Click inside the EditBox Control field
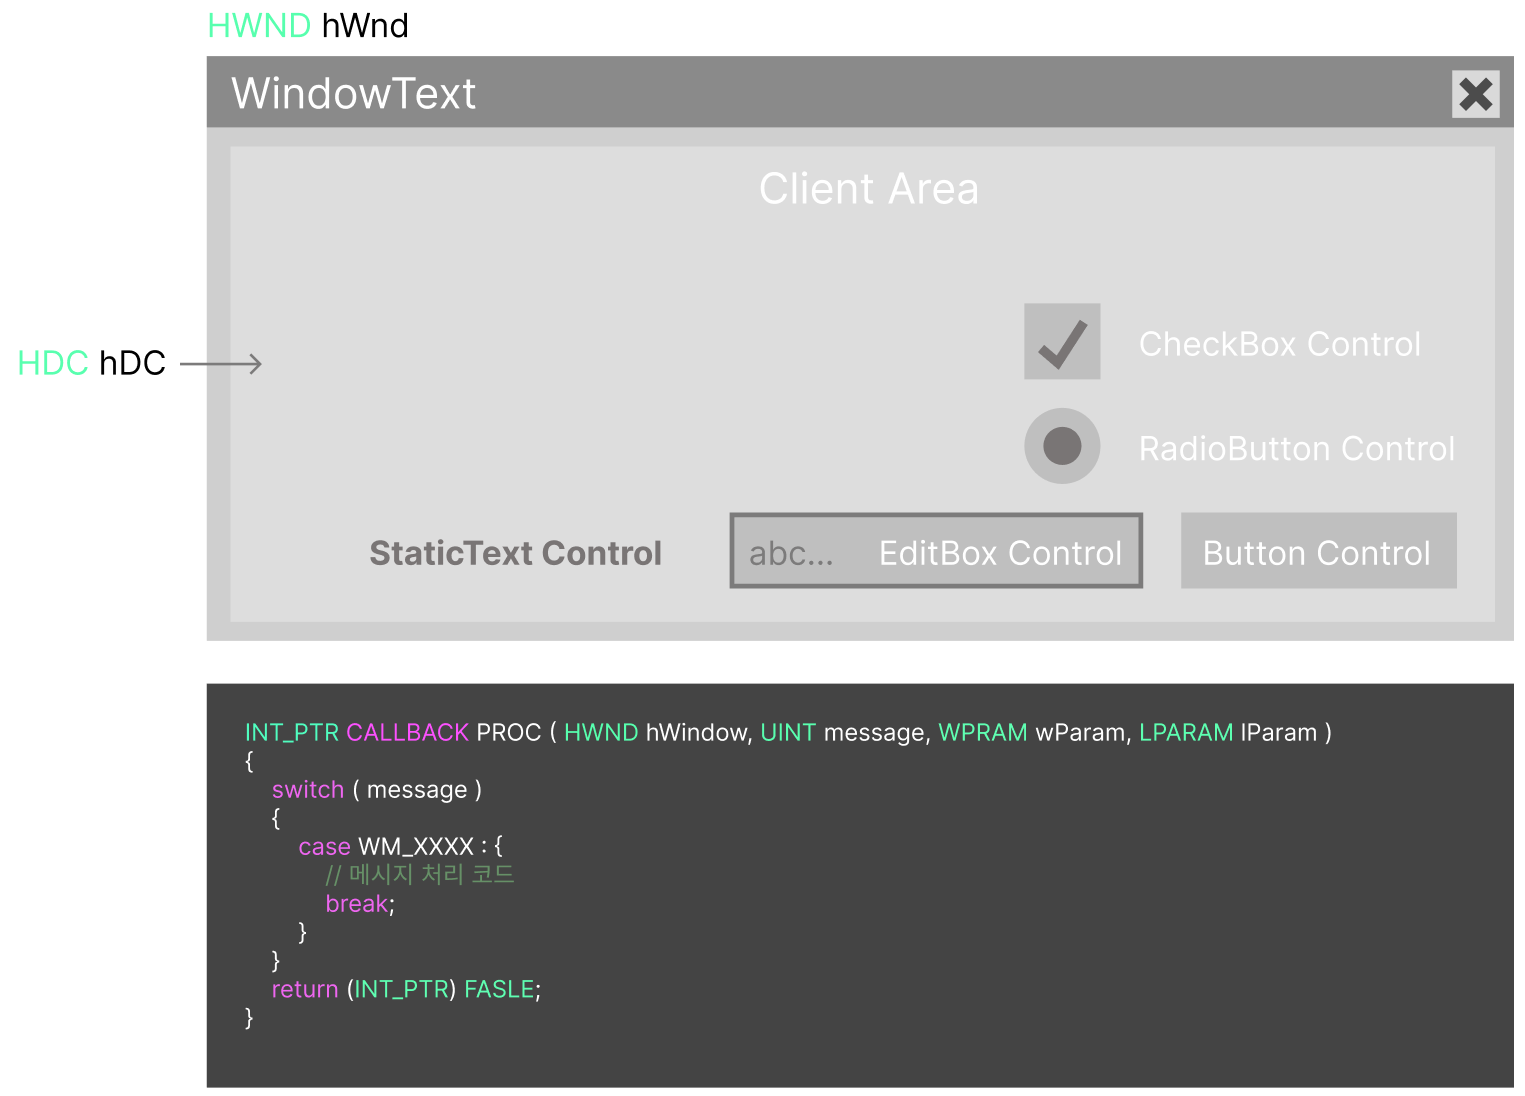1525x1096 pixels. pyautogui.click(x=936, y=551)
